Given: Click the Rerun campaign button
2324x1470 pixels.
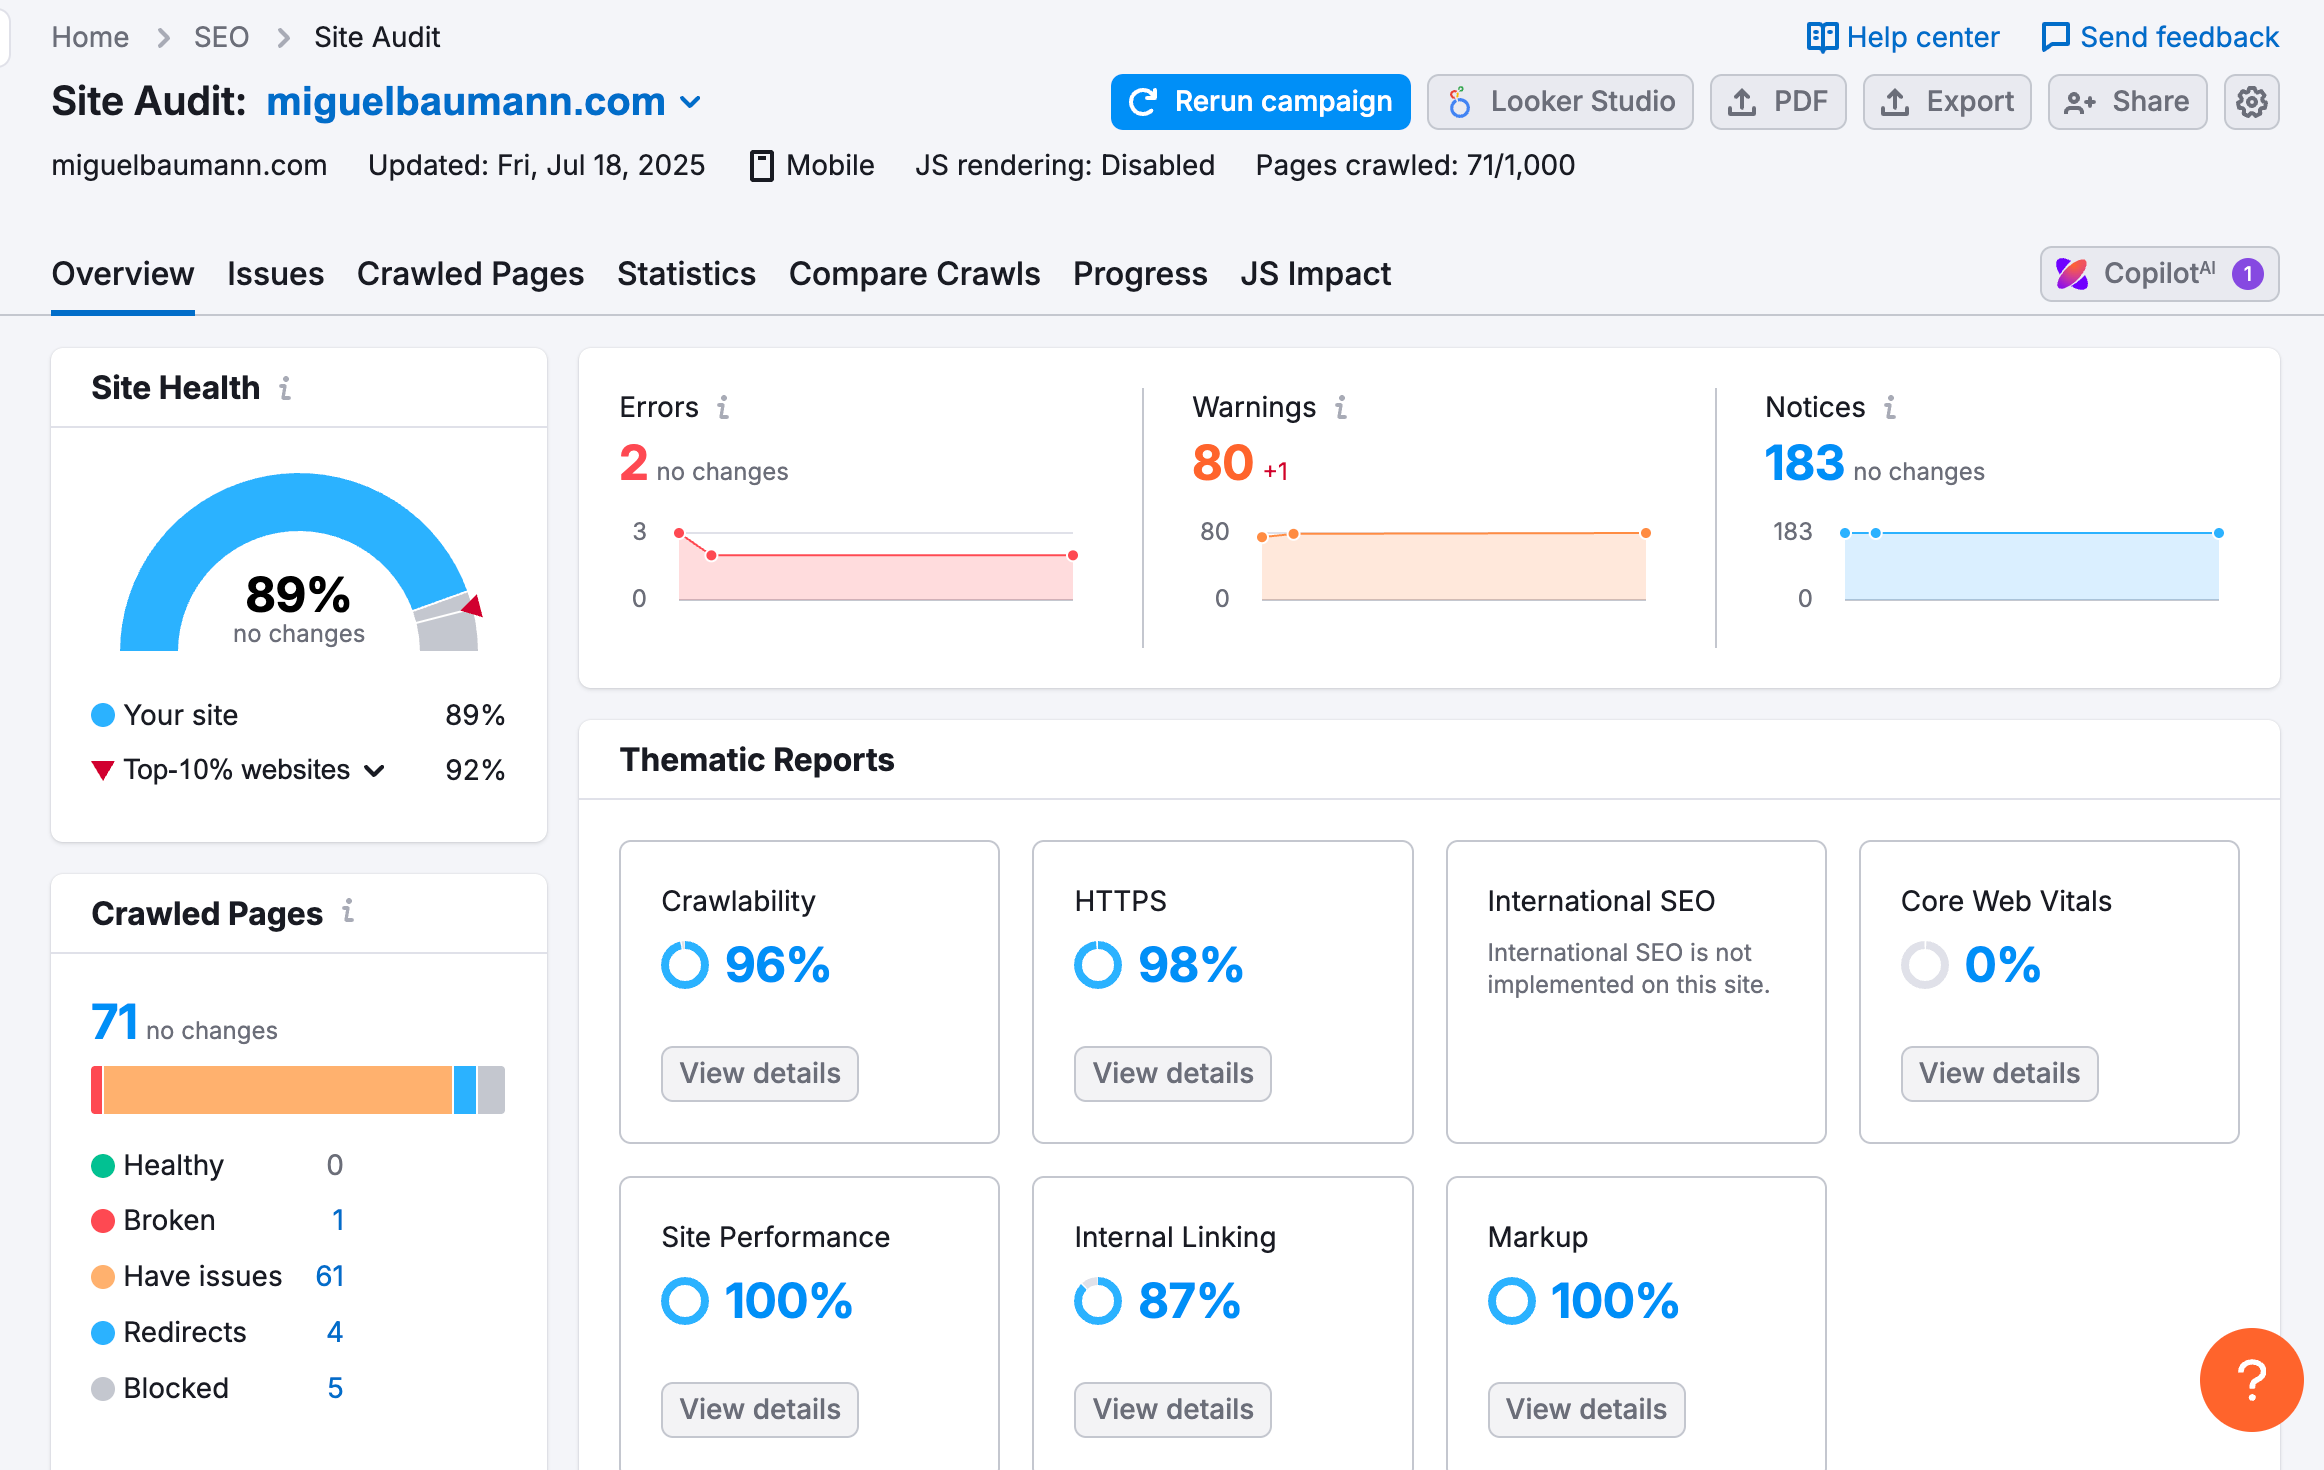Looking at the screenshot, I should pyautogui.click(x=1260, y=102).
